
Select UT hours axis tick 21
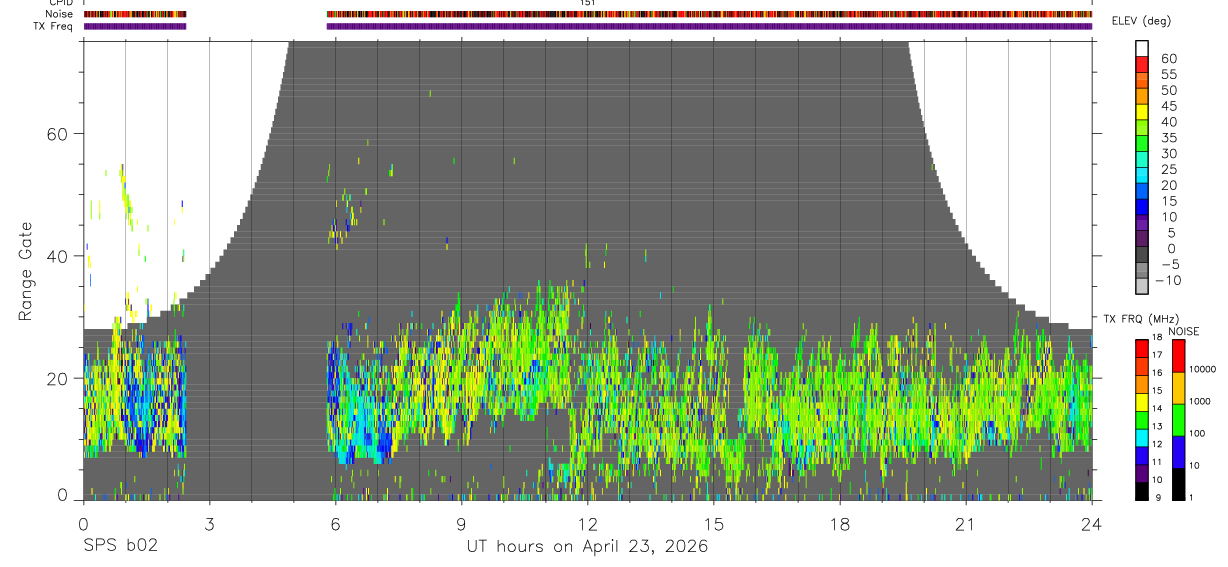966,523
